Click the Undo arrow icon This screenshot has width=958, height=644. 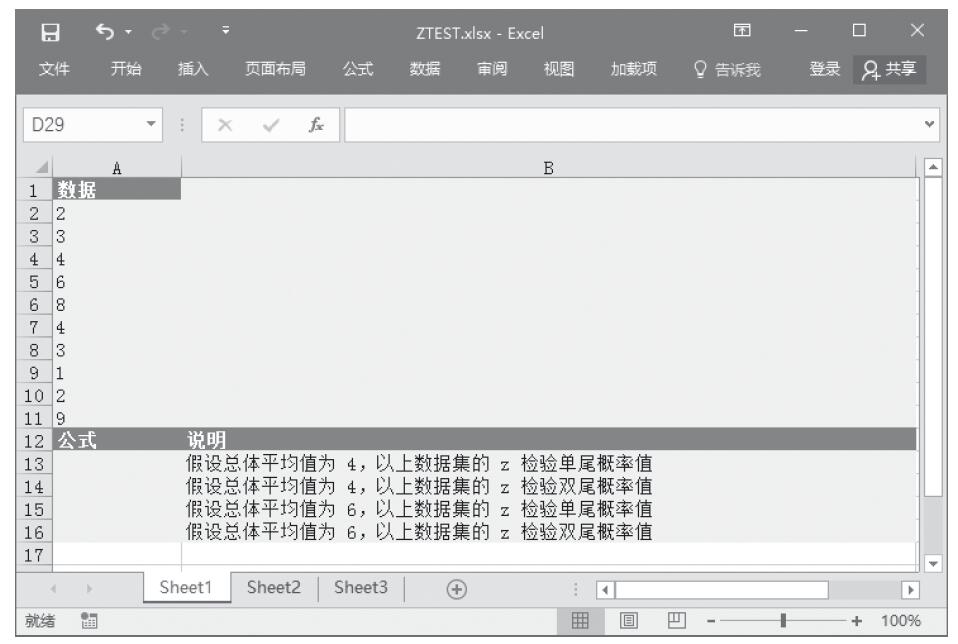pyautogui.click(x=104, y=35)
